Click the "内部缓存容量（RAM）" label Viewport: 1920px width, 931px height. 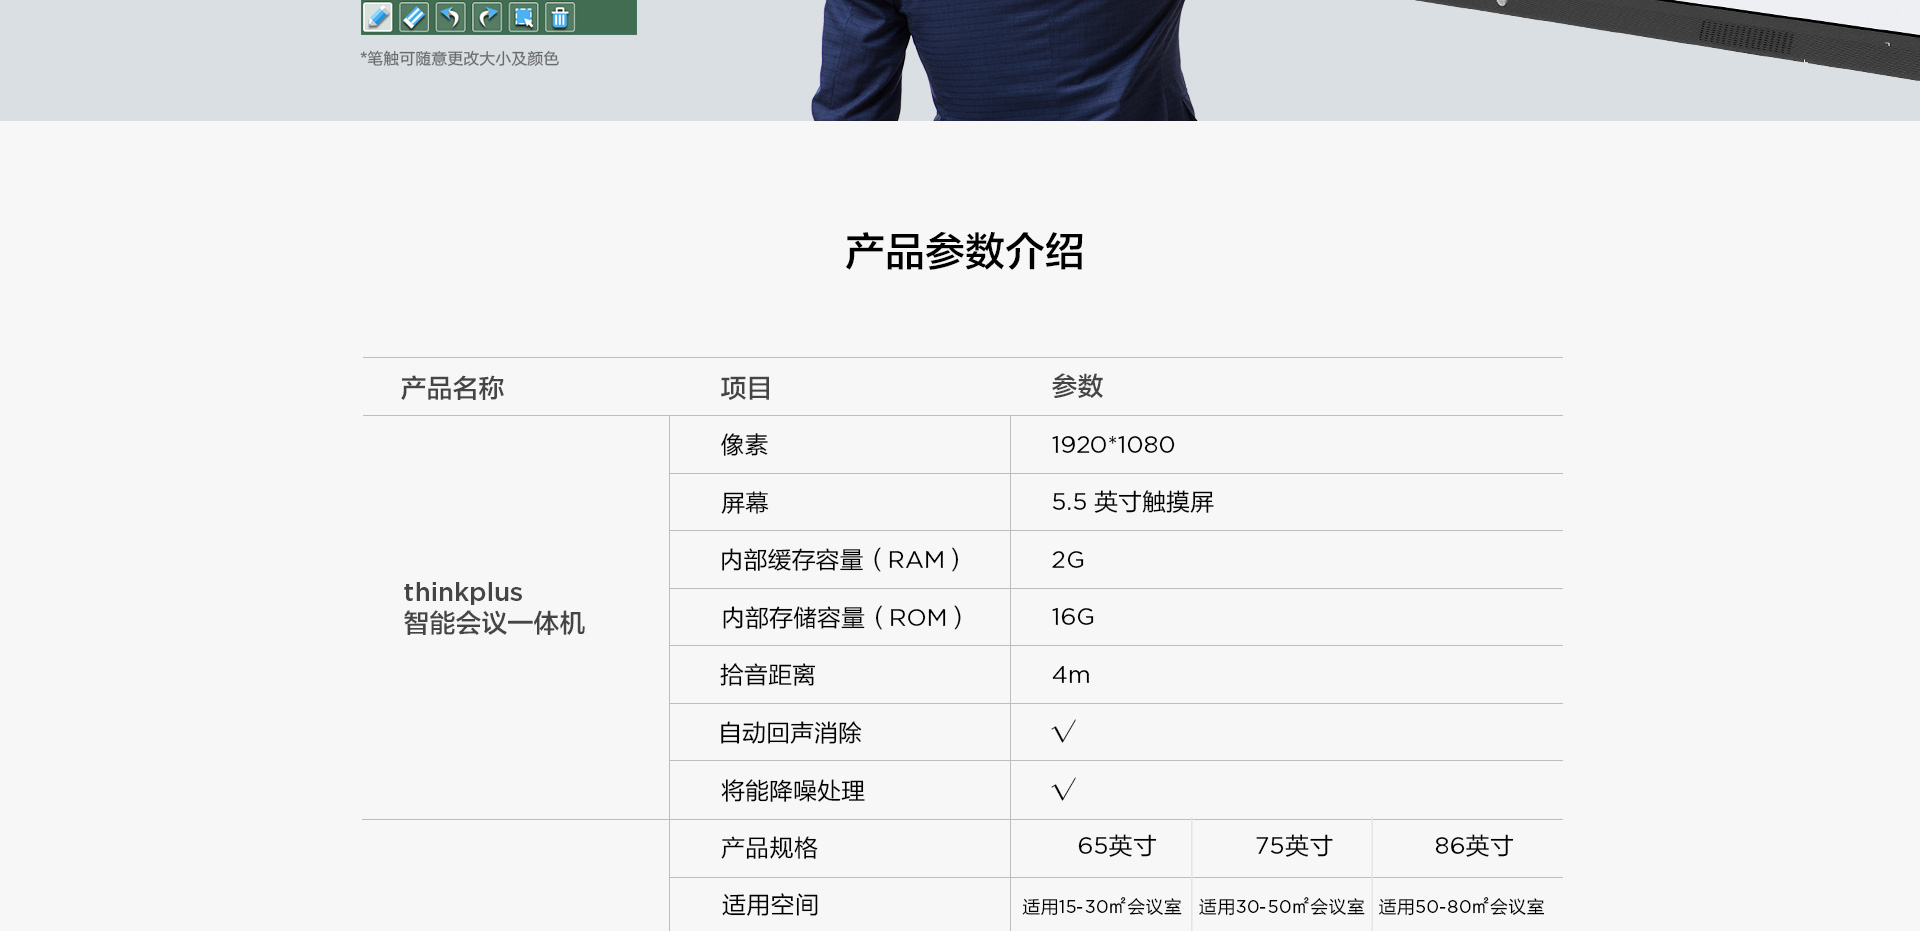pos(841,560)
